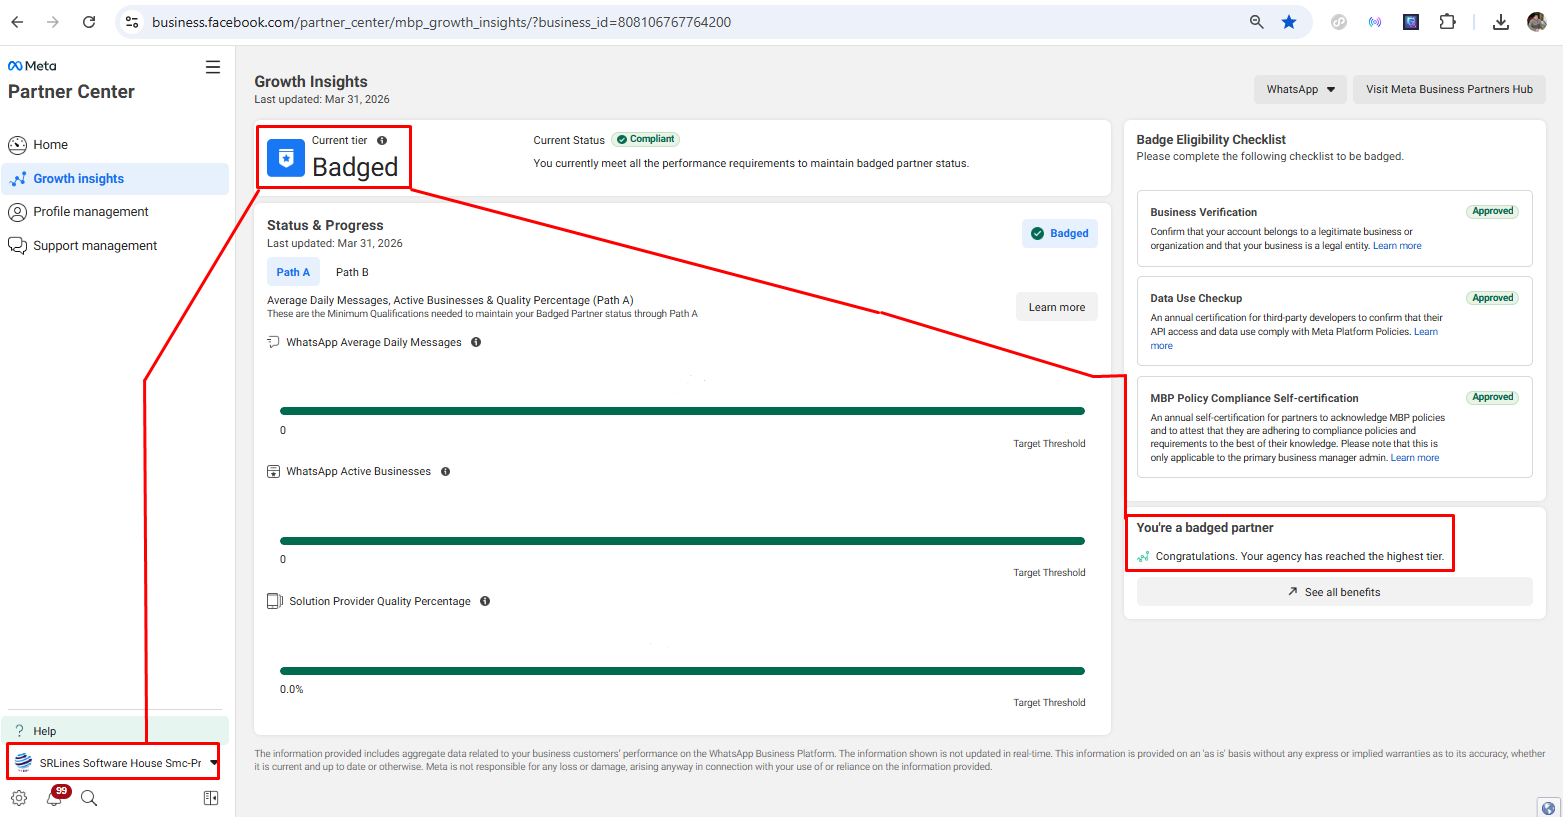Go to Support management in sidebar
Screen dimensions: 1563x817
tap(95, 246)
